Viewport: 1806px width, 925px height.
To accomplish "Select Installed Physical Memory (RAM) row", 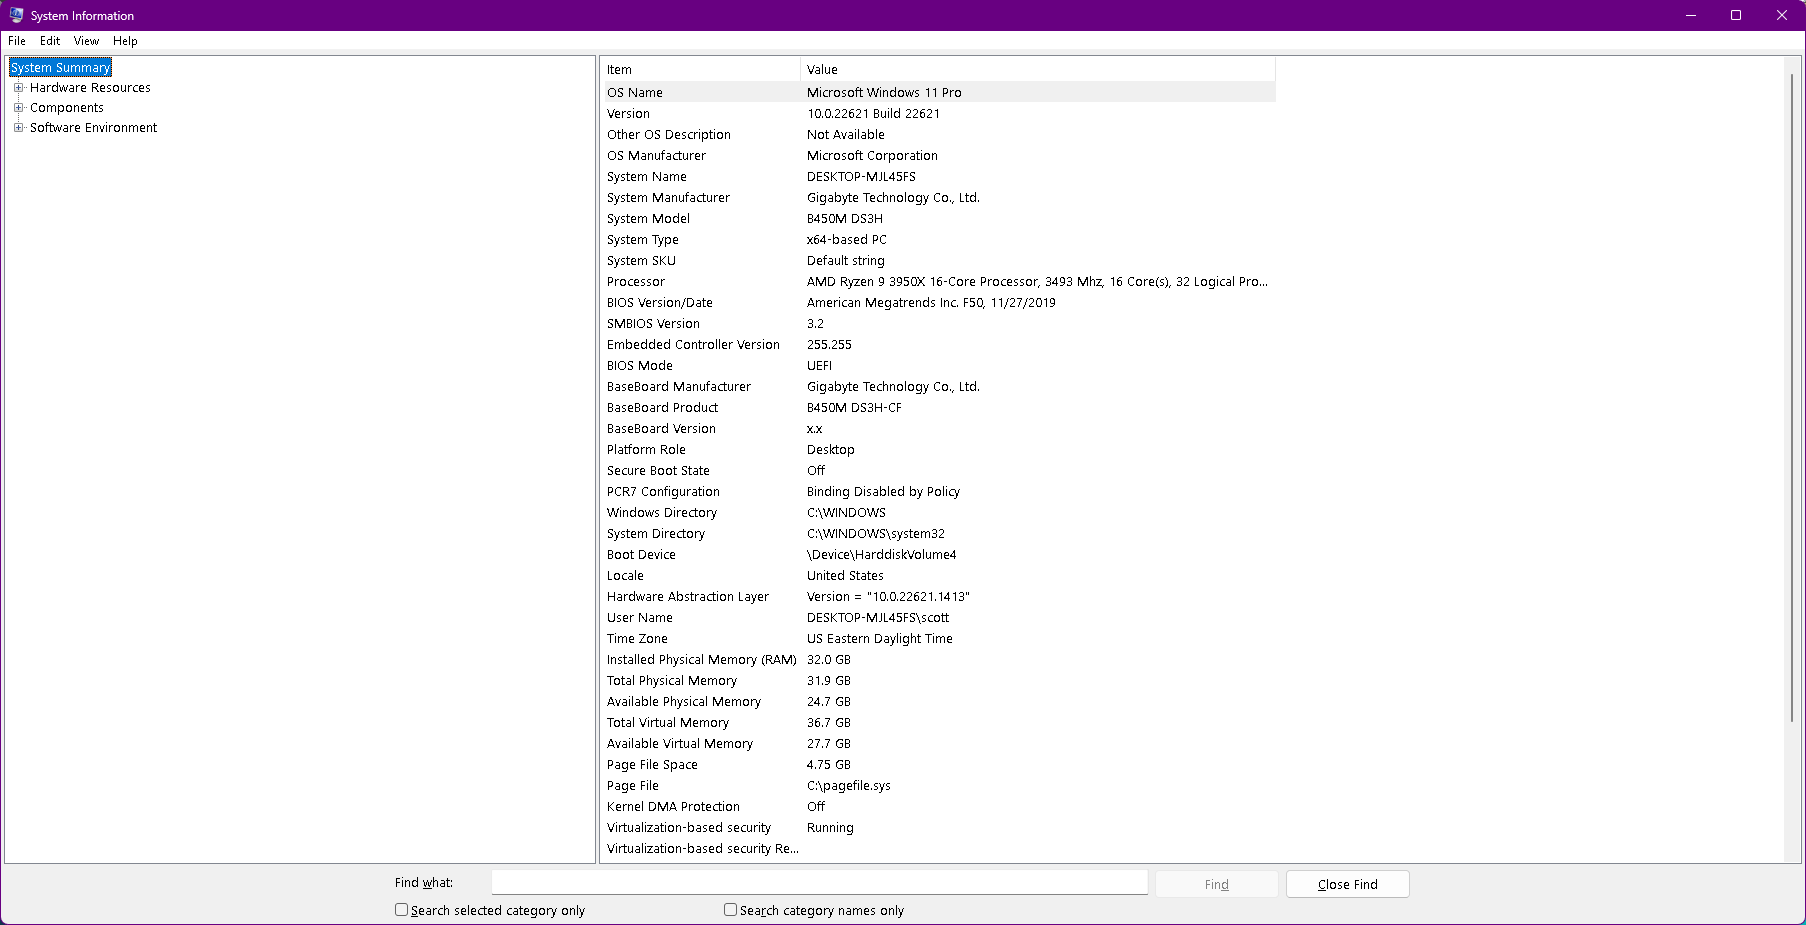I will click(x=938, y=659).
